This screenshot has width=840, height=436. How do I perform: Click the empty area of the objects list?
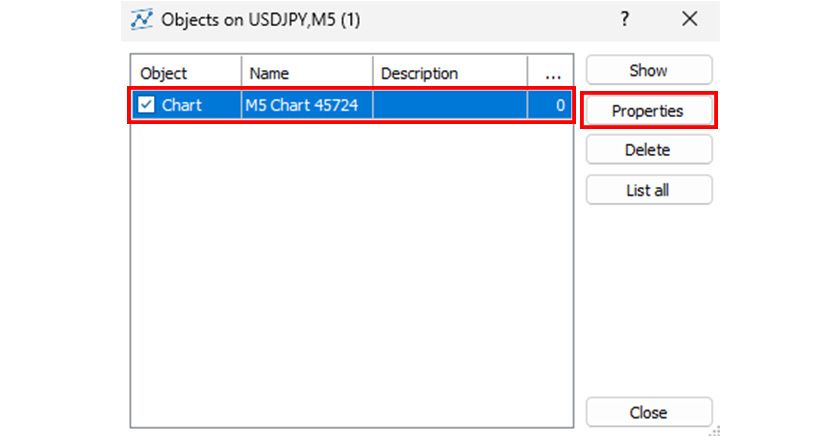[x=350, y=270]
